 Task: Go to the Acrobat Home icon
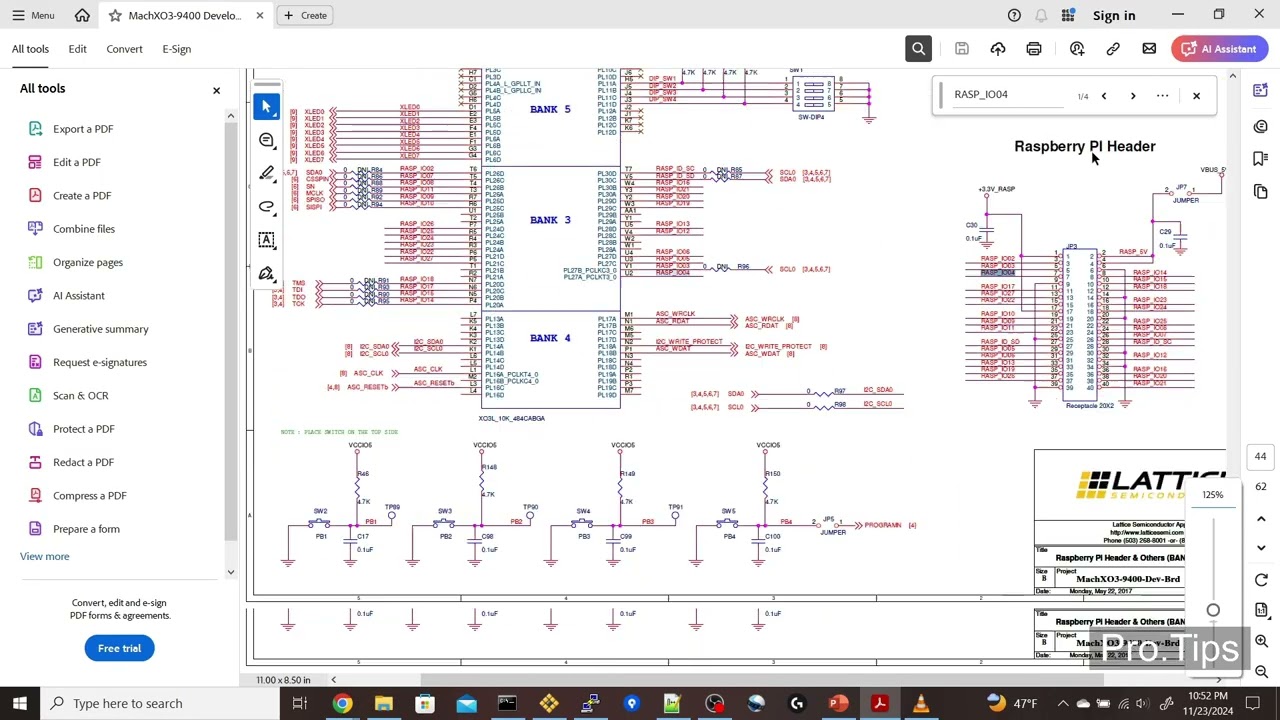pyautogui.click(x=82, y=15)
